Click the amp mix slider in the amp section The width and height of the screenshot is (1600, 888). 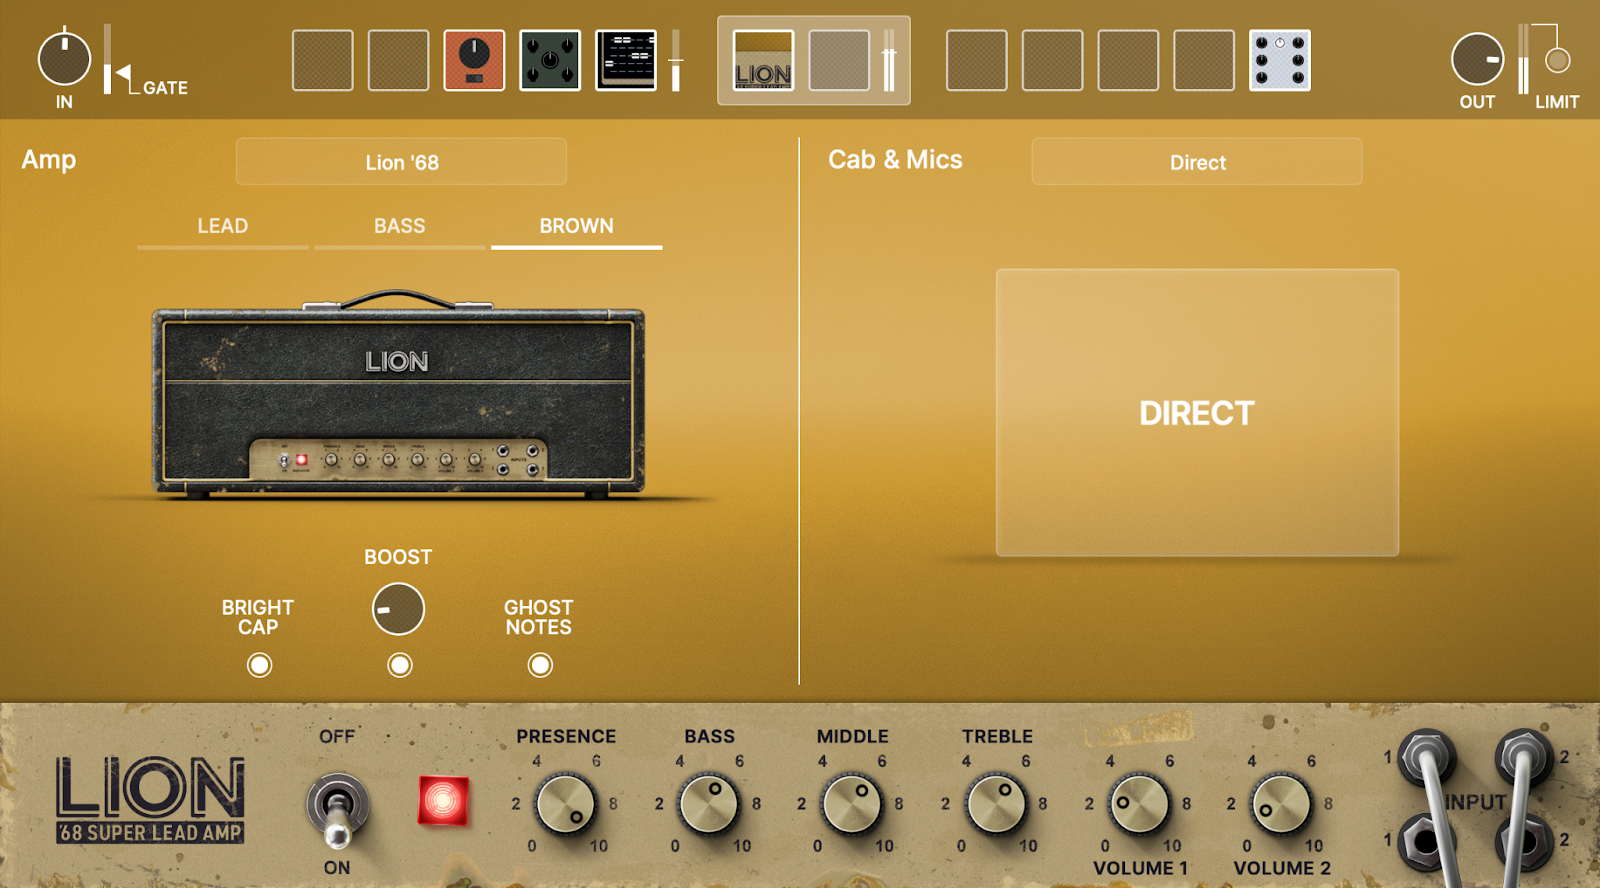pyautogui.click(x=888, y=60)
